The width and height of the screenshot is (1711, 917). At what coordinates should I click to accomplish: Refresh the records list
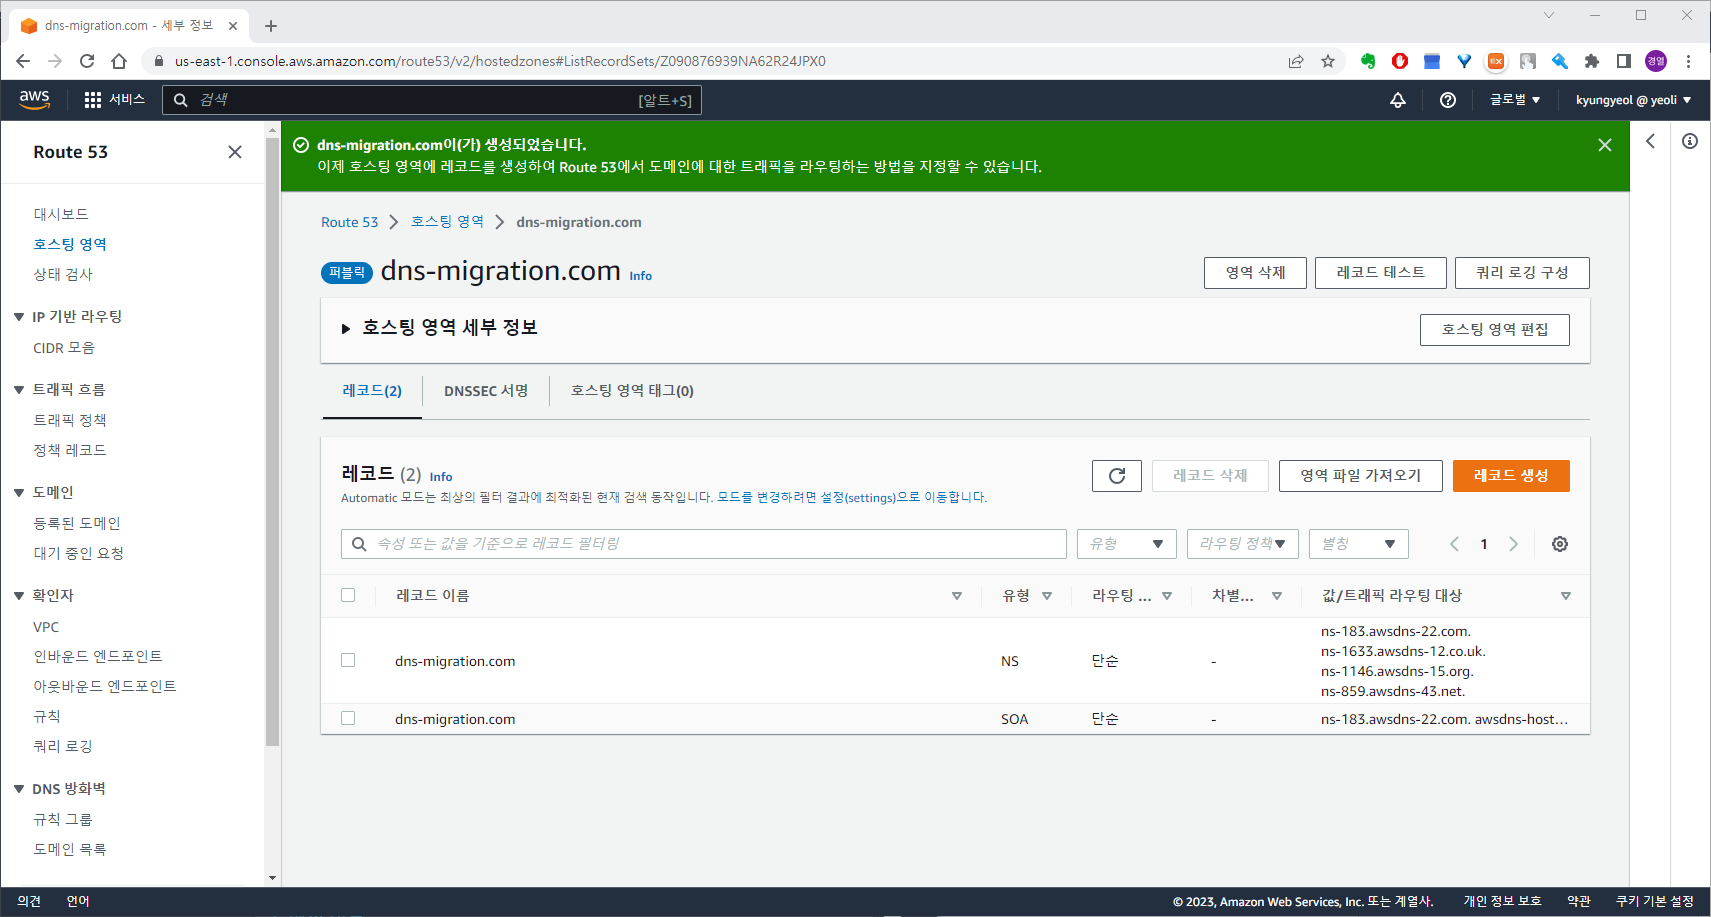pyautogui.click(x=1117, y=476)
